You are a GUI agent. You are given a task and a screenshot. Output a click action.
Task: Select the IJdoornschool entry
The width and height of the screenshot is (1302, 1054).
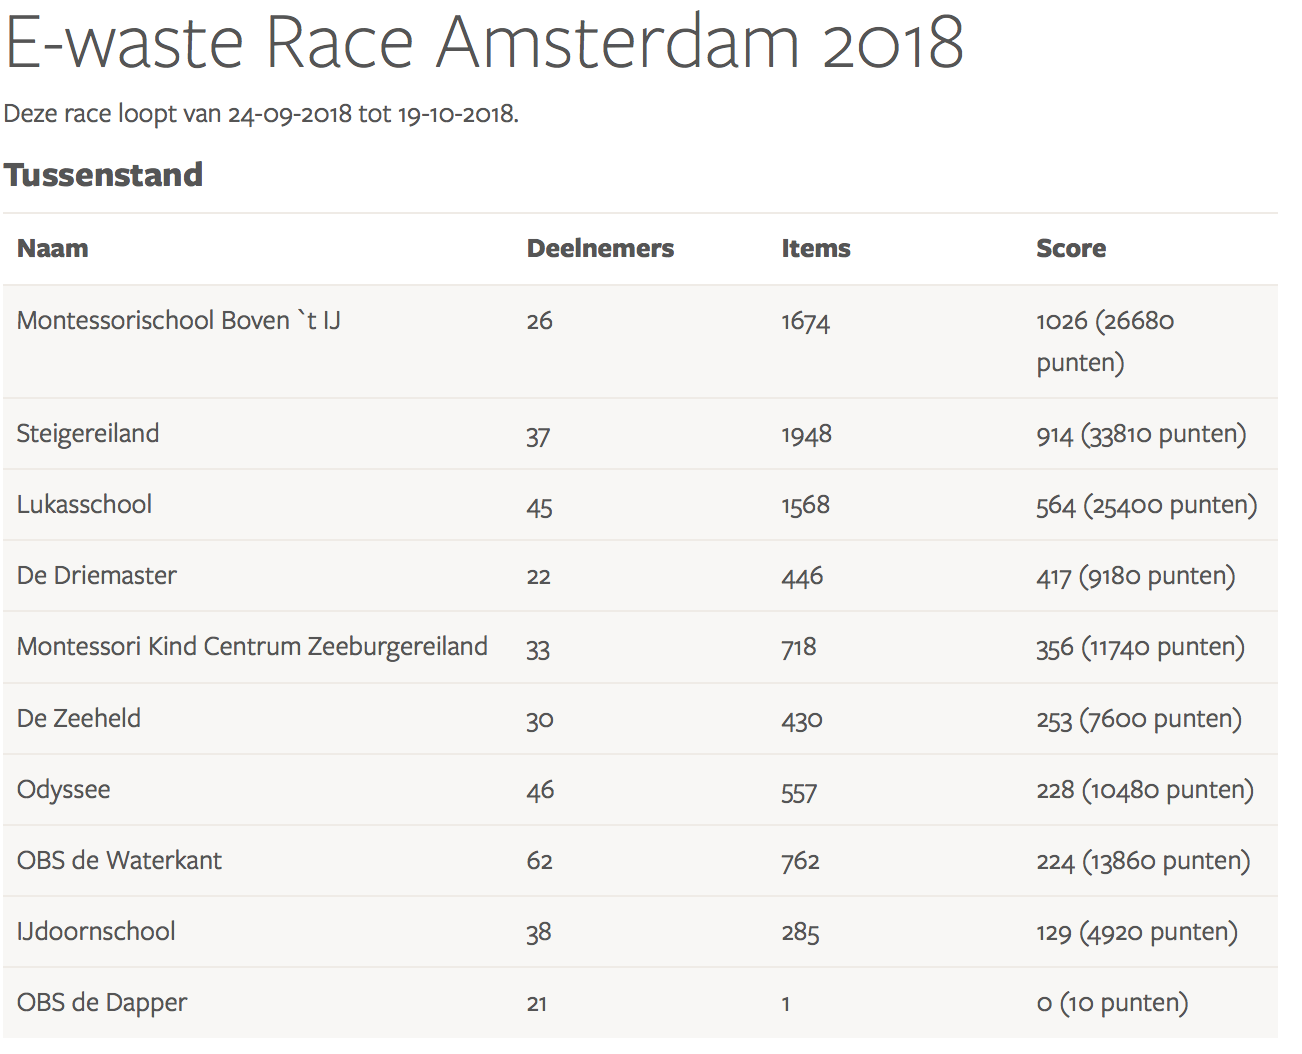pyautogui.click(x=96, y=932)
